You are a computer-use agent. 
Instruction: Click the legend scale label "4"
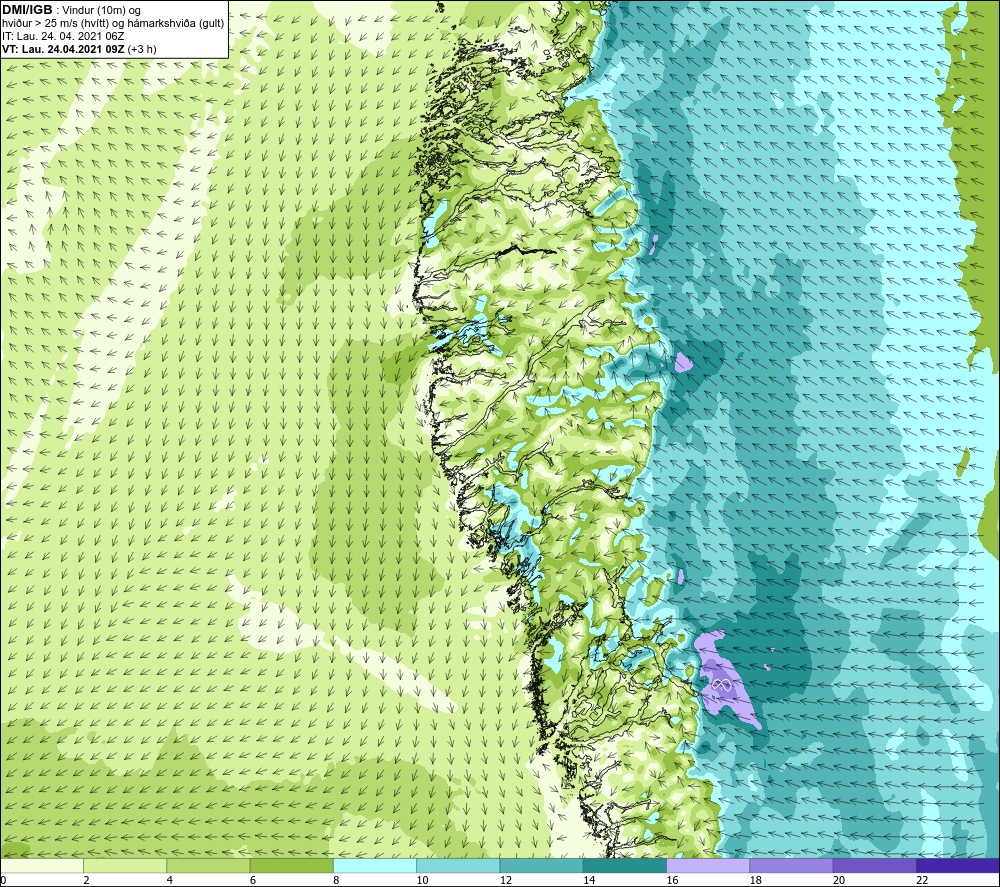pyautogui.click(x=170, y=881)
